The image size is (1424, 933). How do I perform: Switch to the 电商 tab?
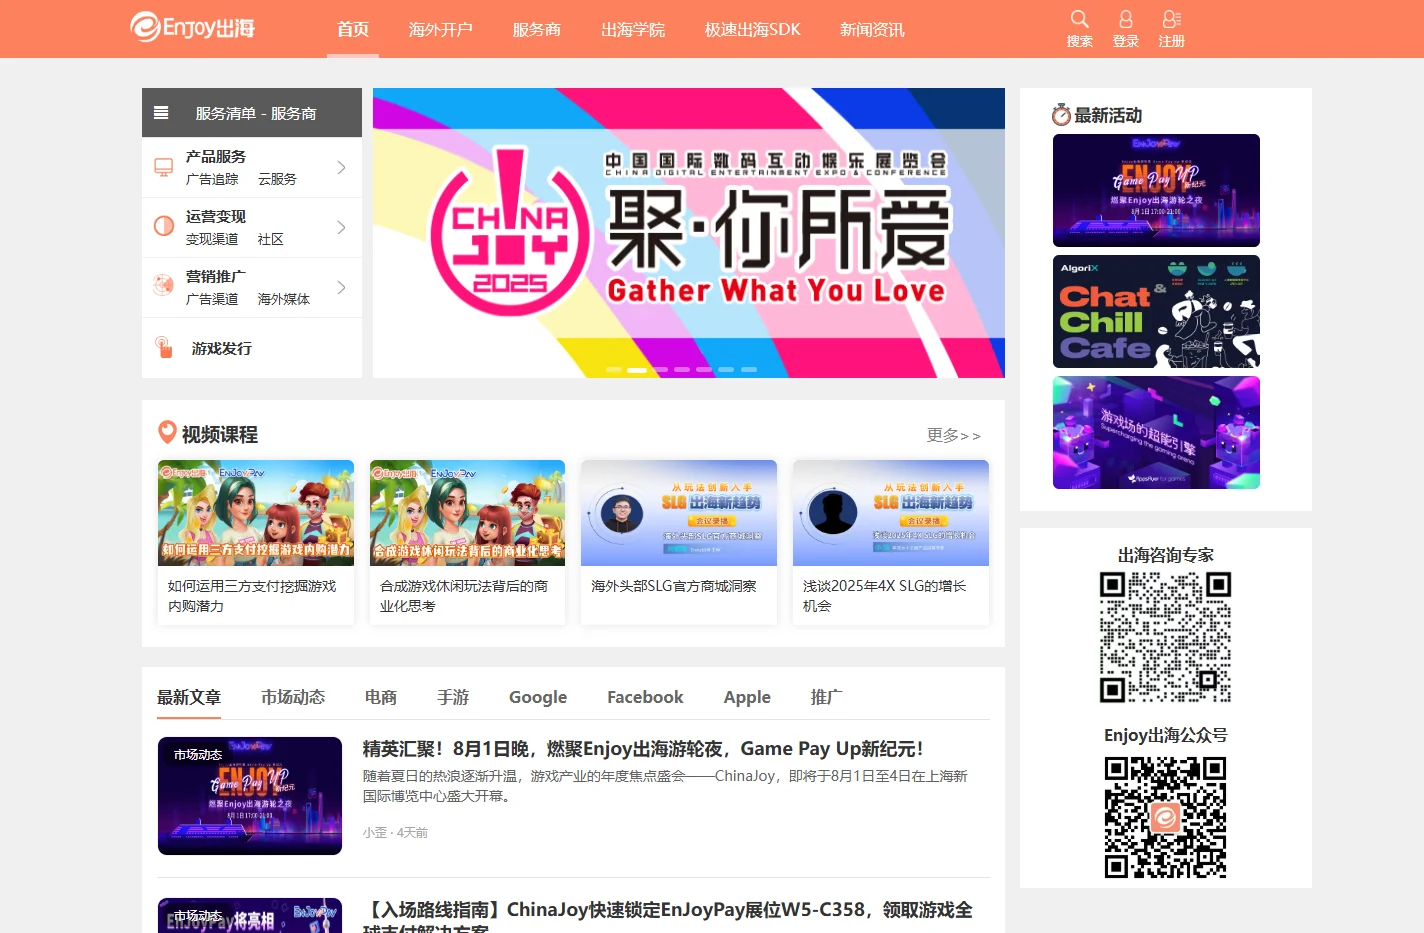click(381, 697)
